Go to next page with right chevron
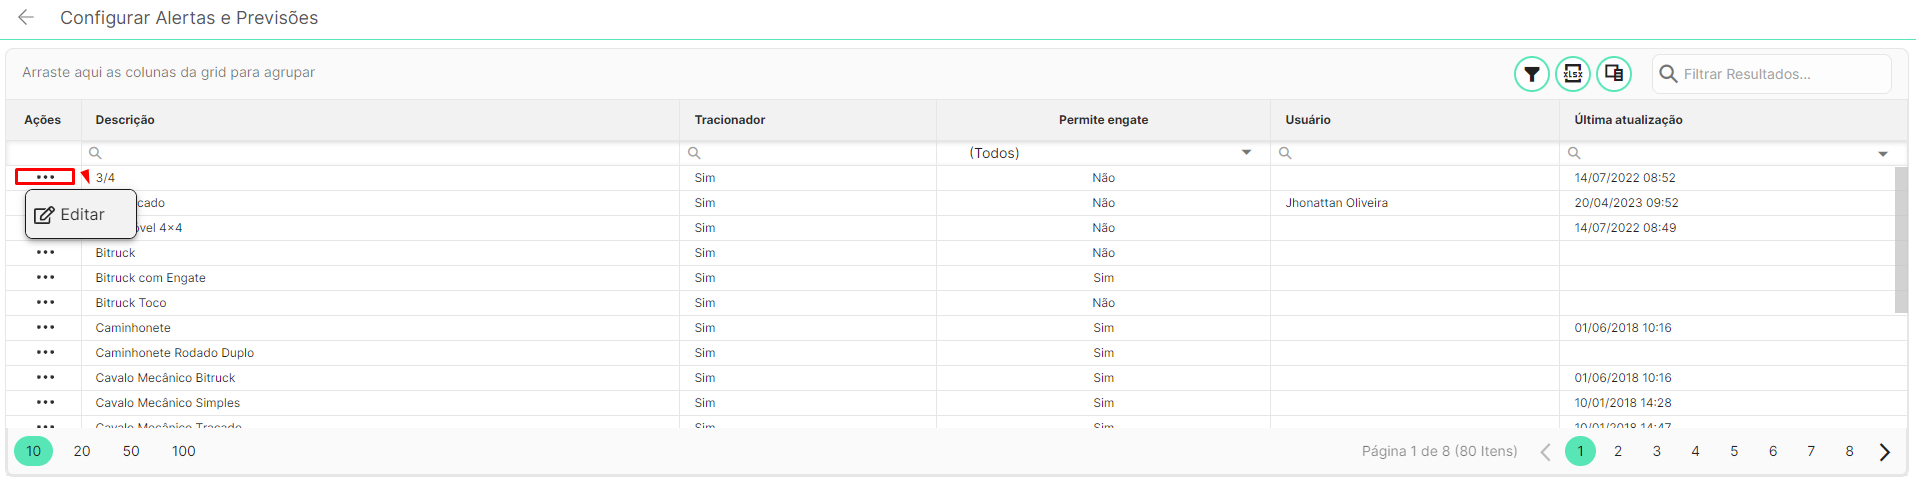1916x483 pixels. 1885,452
